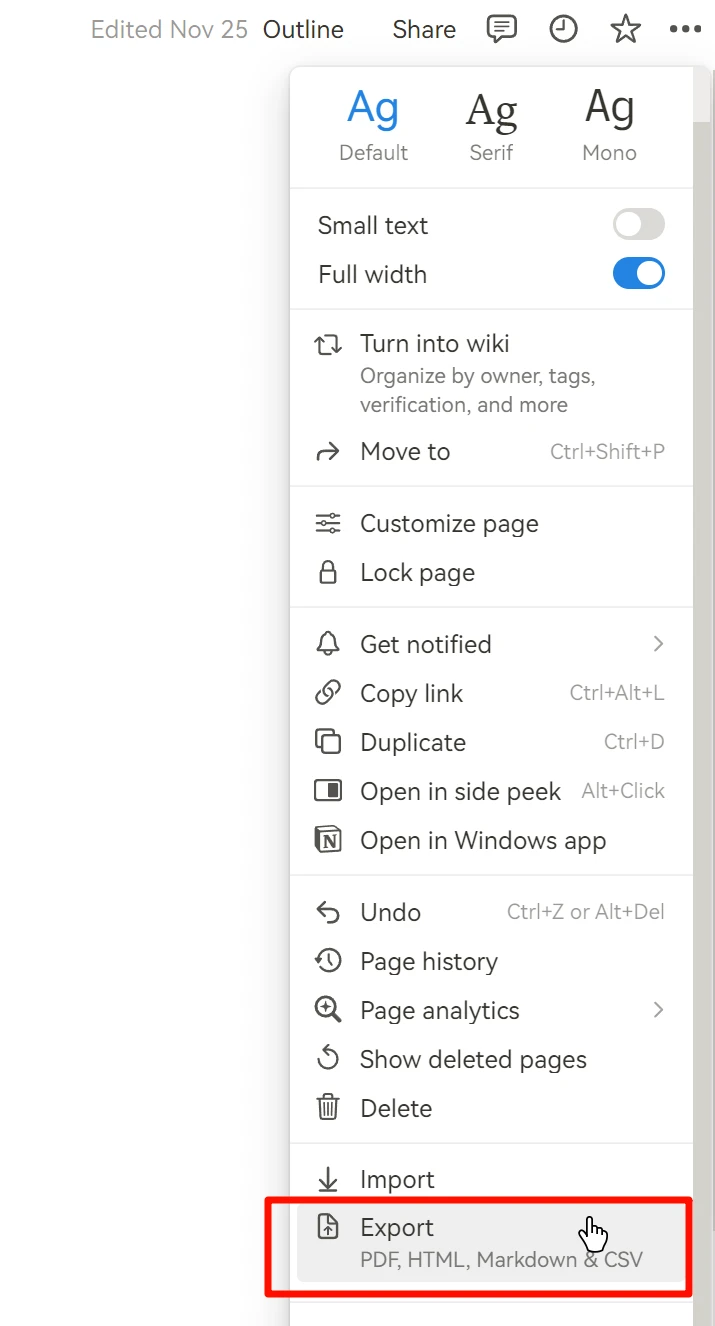
Task: Choose Turn into wiki option
Action: tap(435, 344)
